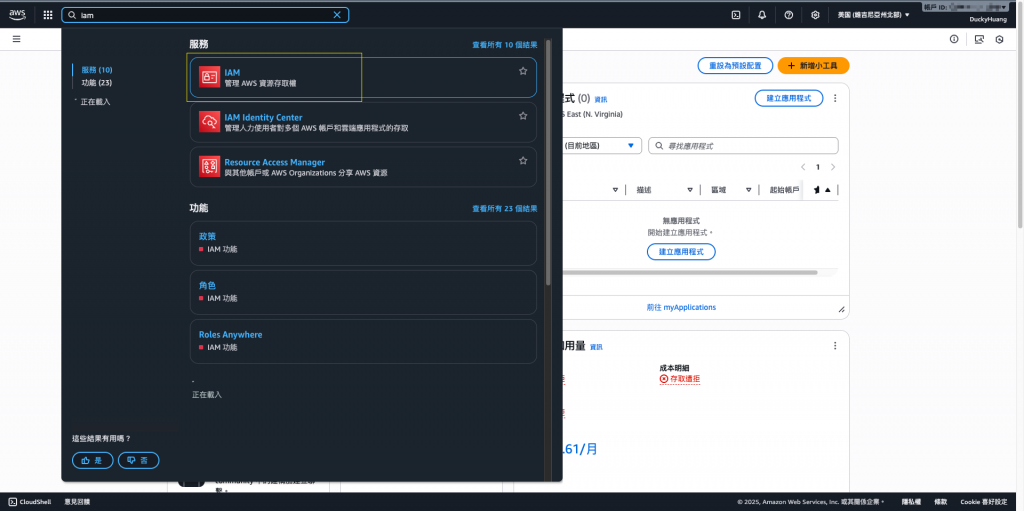The image size is (1024, 511).
Task: Click thumbs down 否 feedback button
Action: point(138,460)
